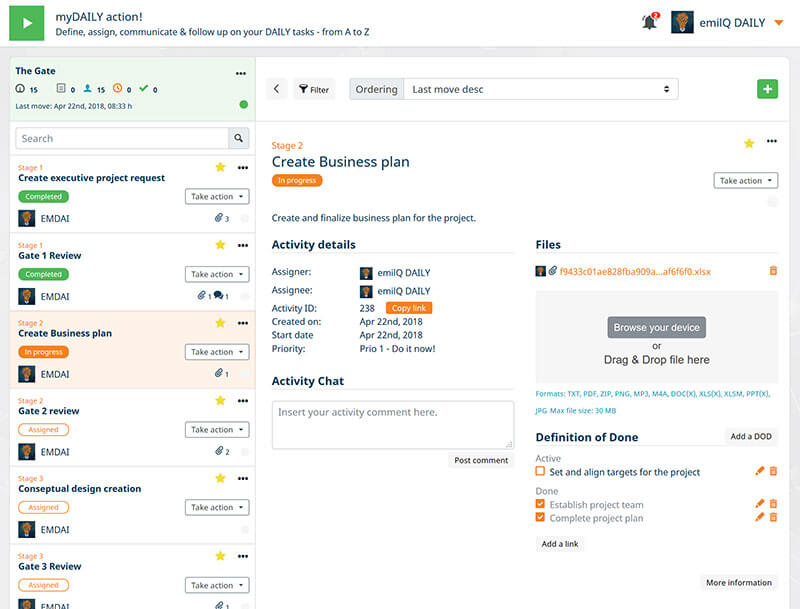Viewport: 800px width, 609px height.
Task: Click Add a link
Action: point(560,544)
